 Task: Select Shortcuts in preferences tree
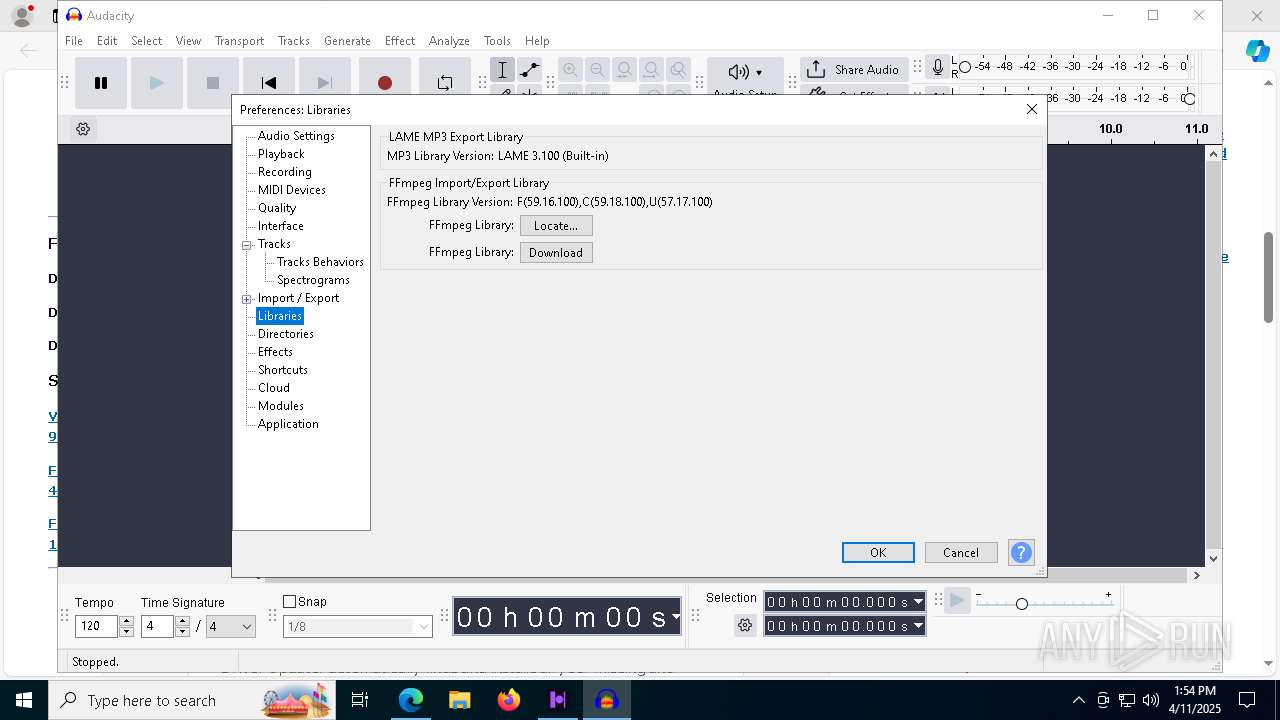click(x=283, y=370)
